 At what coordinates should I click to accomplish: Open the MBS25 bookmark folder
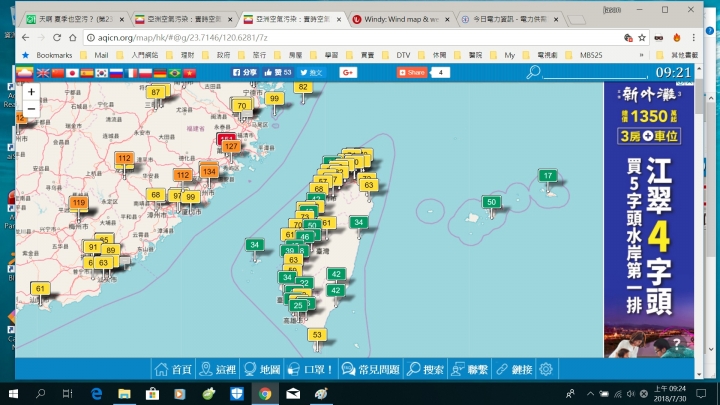point(584,55)
